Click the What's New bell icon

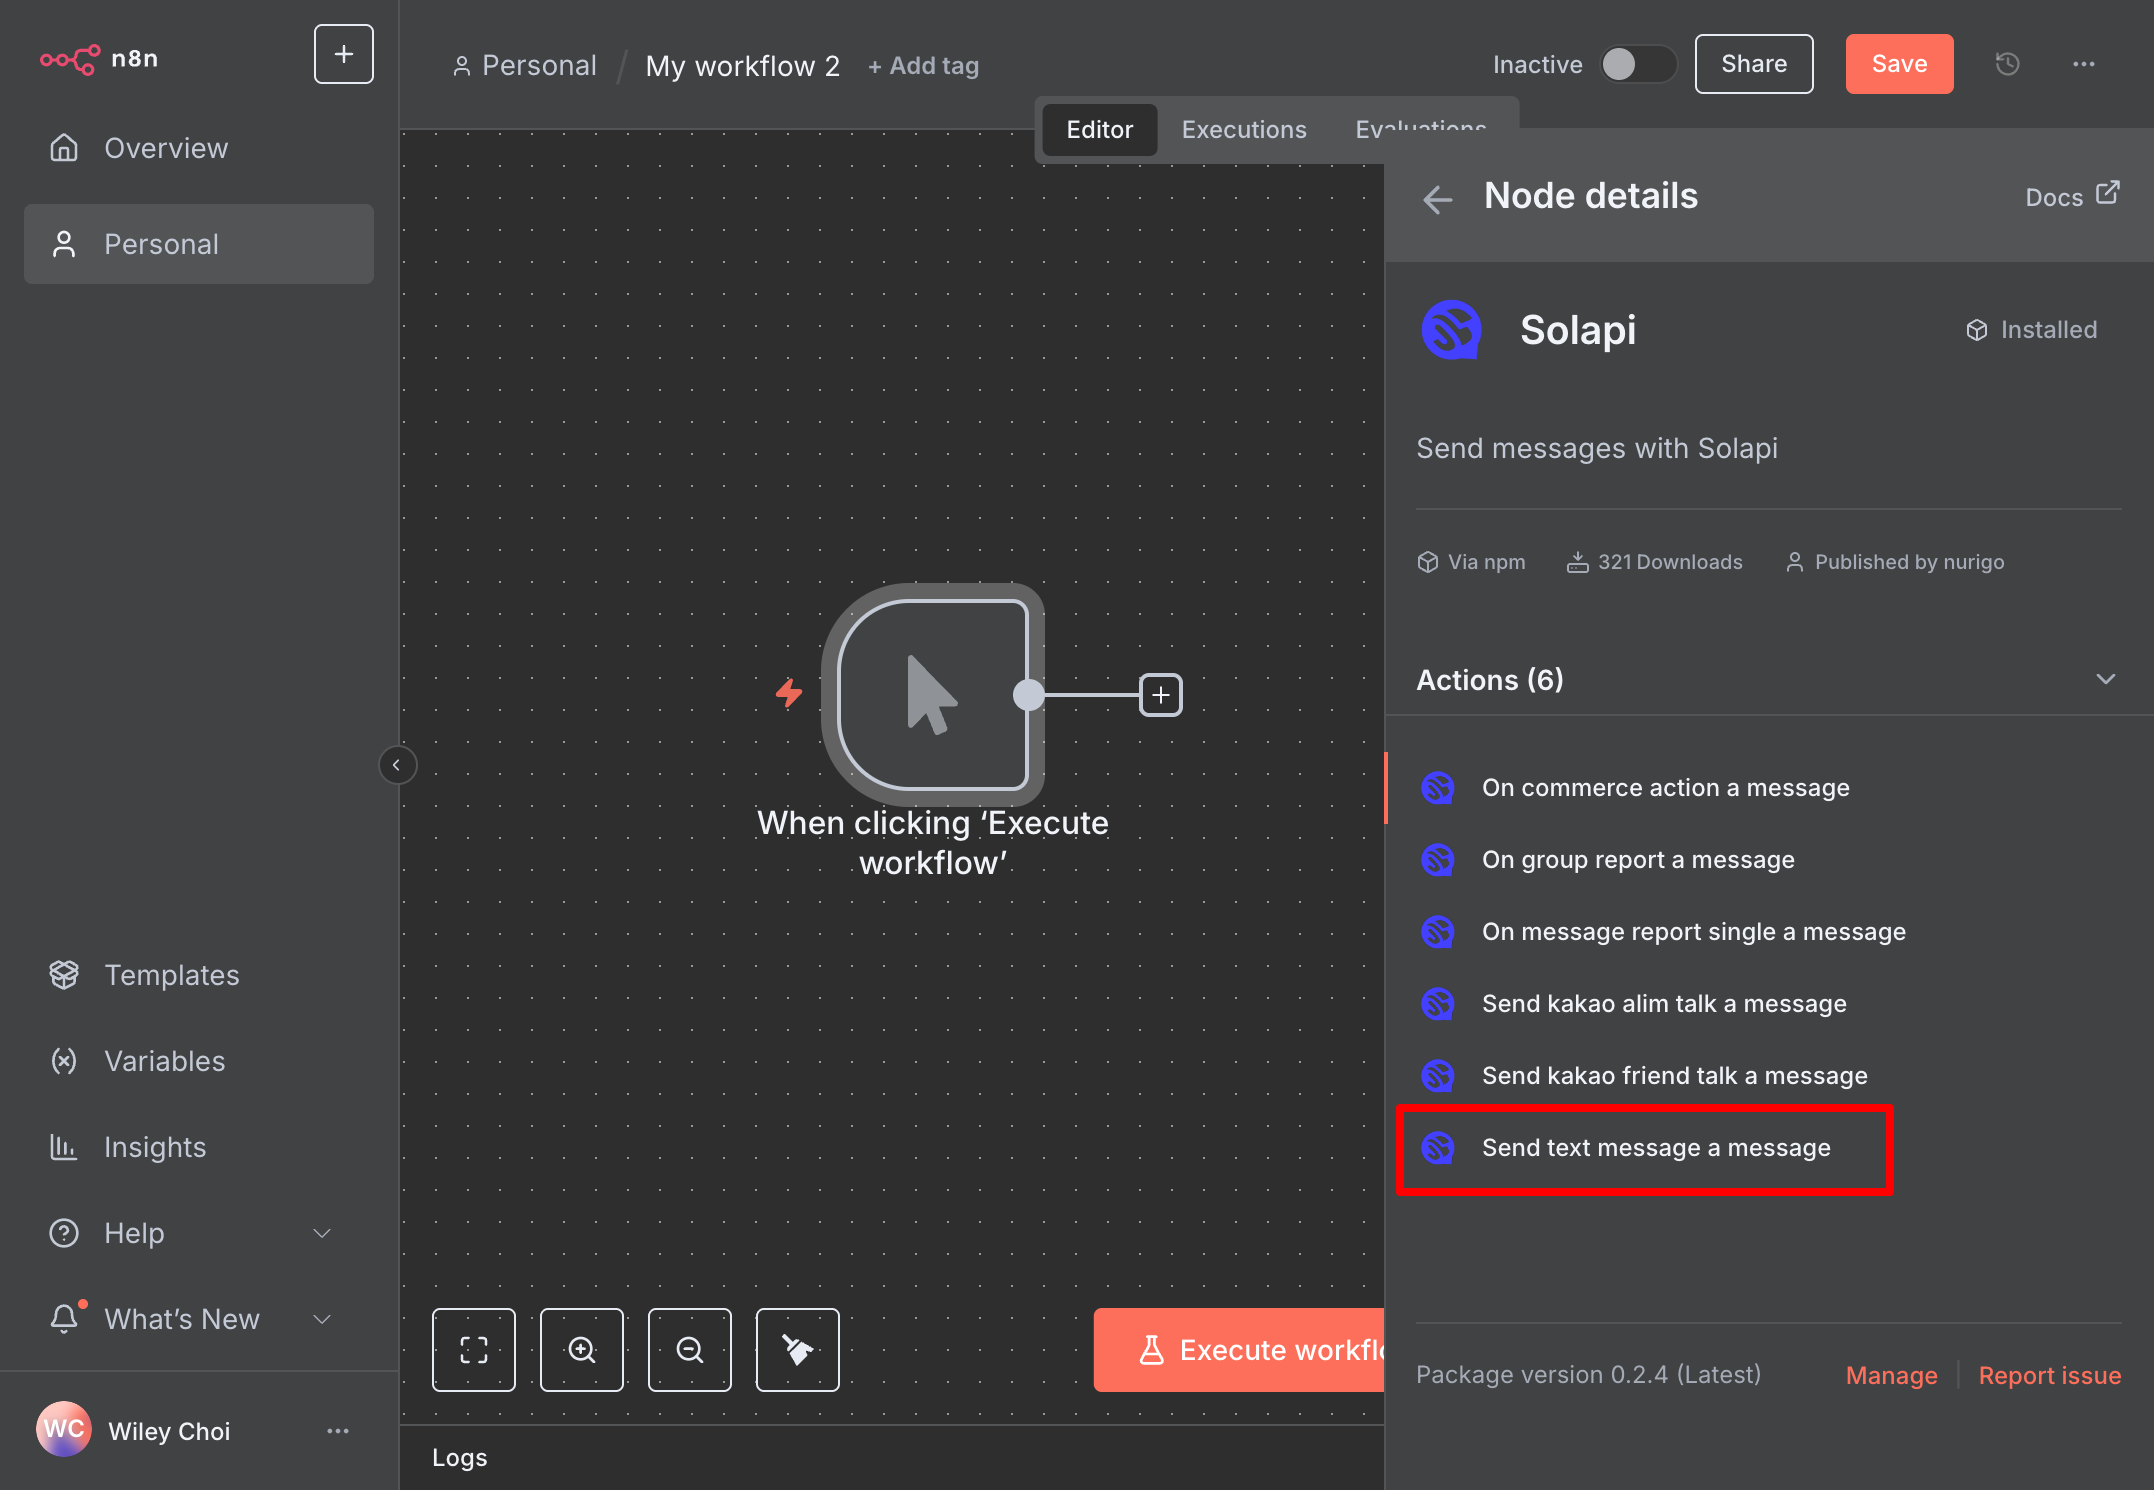pyautogui.click(x=65, y=1318)
